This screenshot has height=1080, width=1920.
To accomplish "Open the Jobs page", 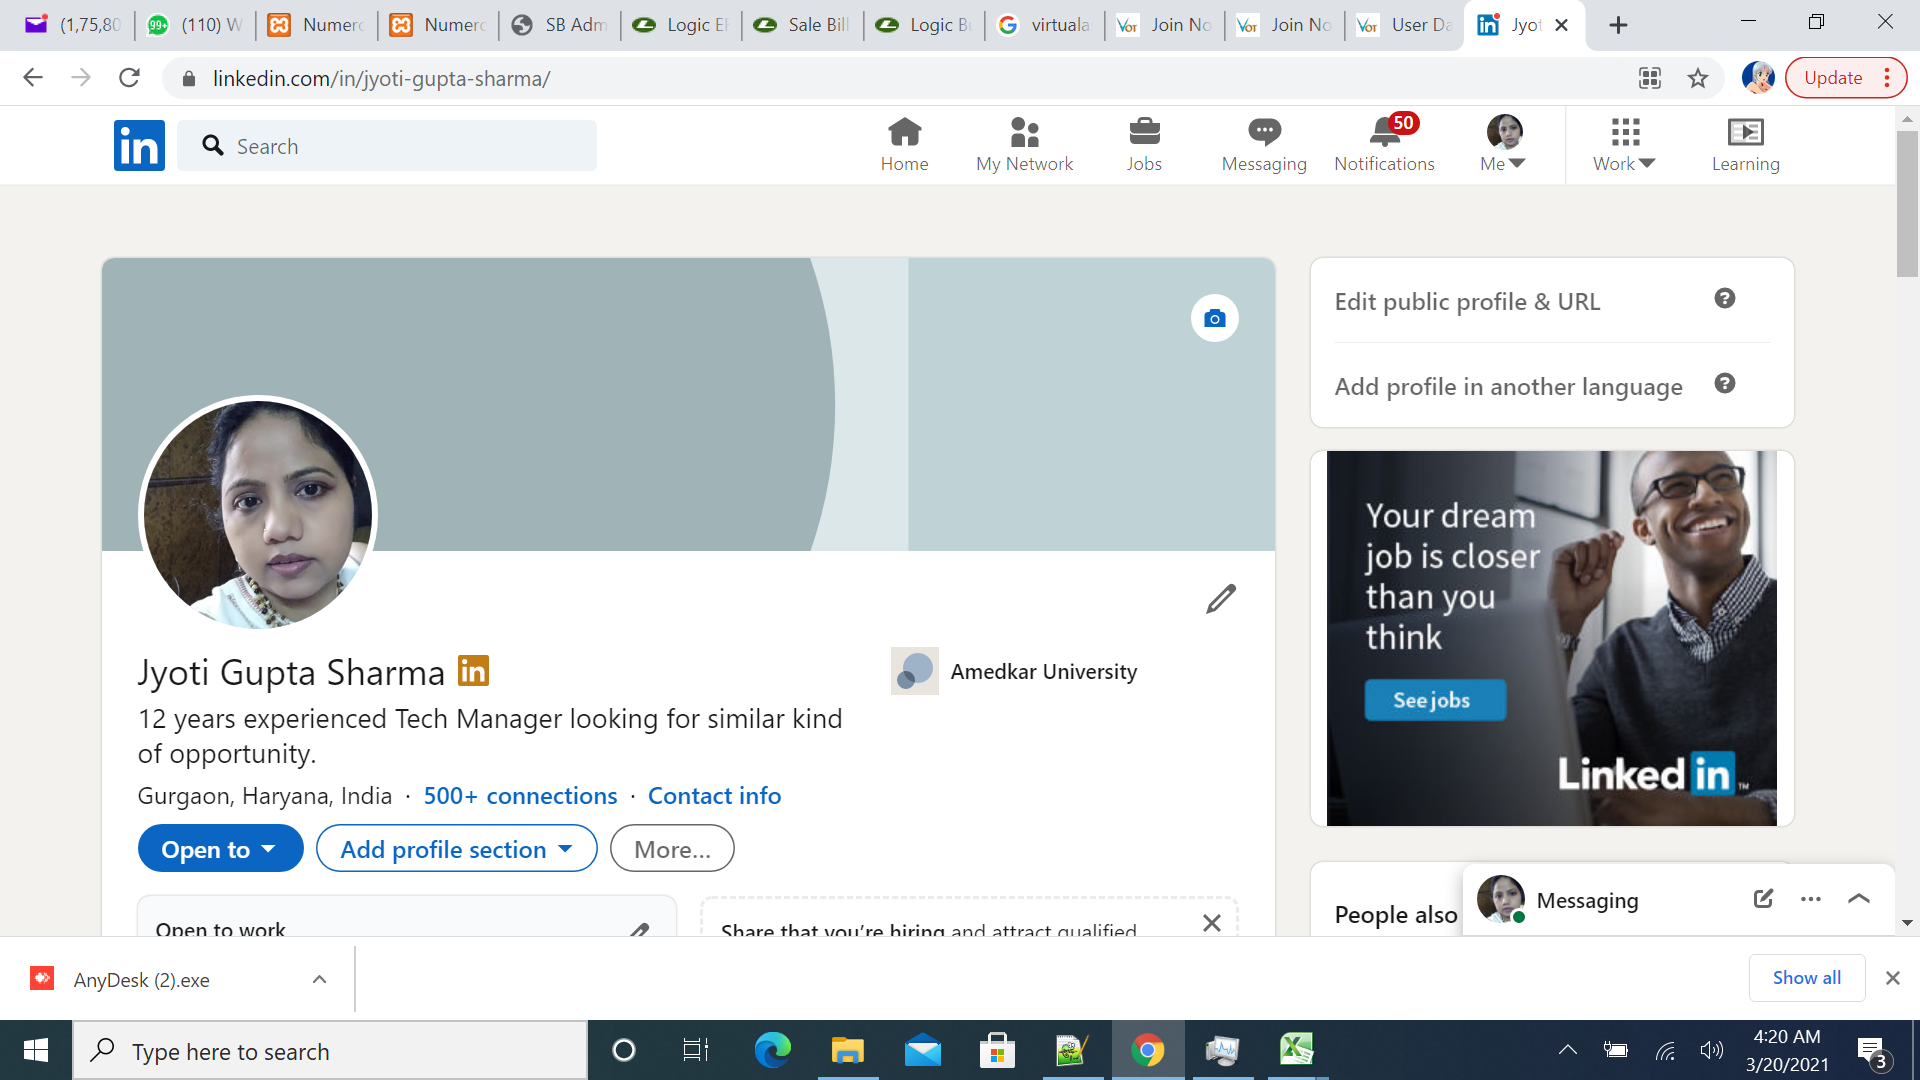I will [1144, 146].
